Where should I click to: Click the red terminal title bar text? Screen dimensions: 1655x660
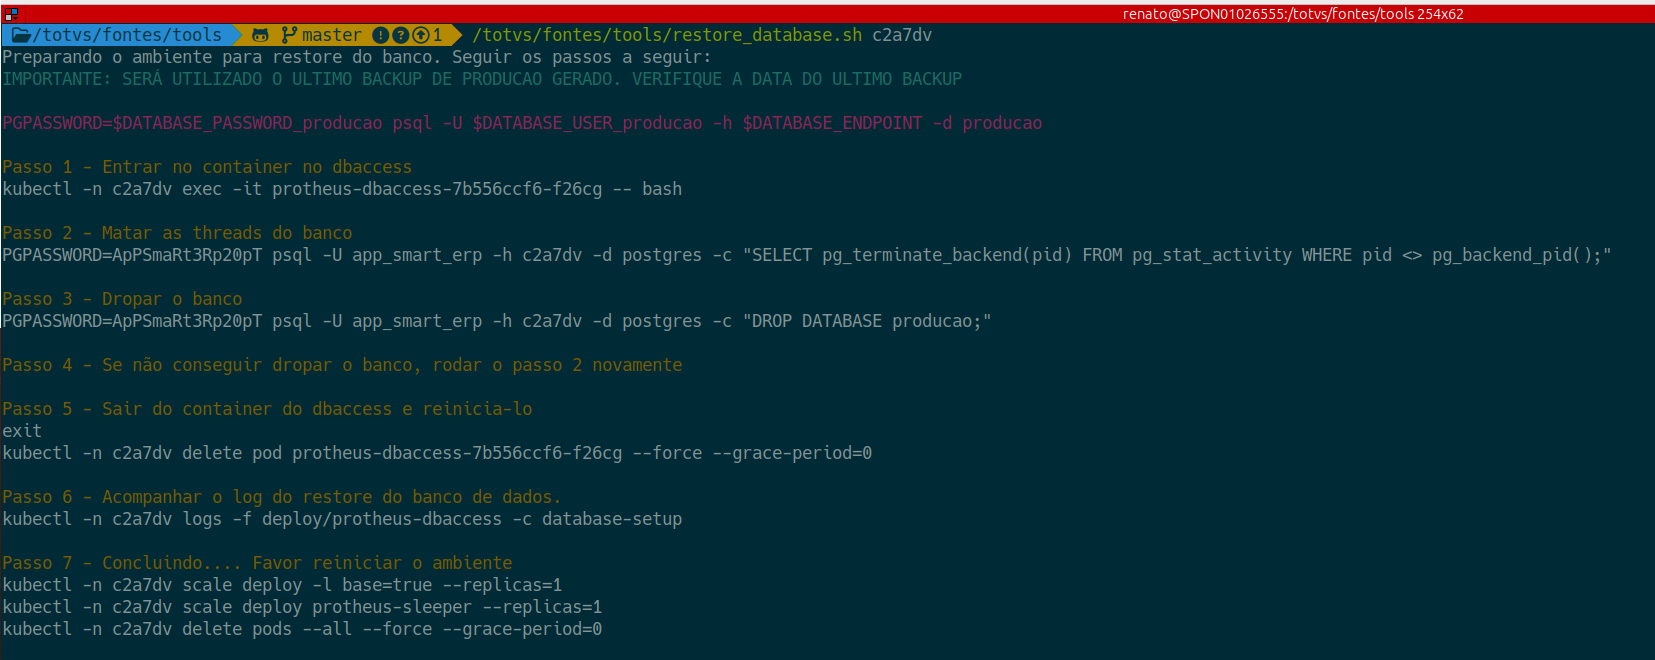pyautogui.click(x=1292, y=14)
